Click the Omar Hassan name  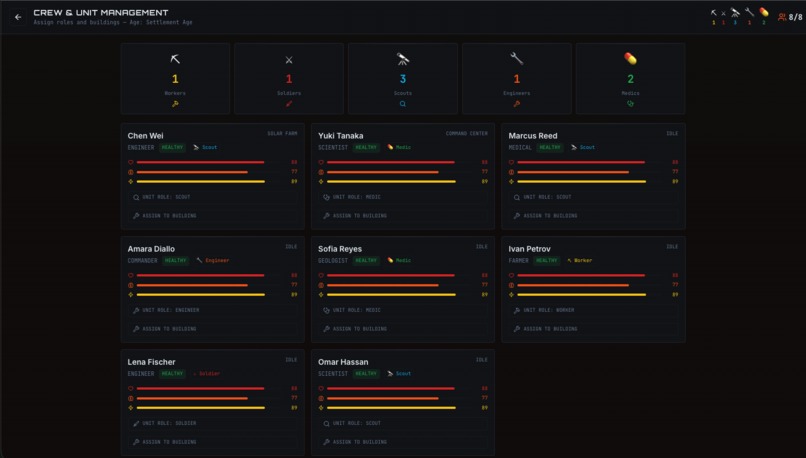343,362
